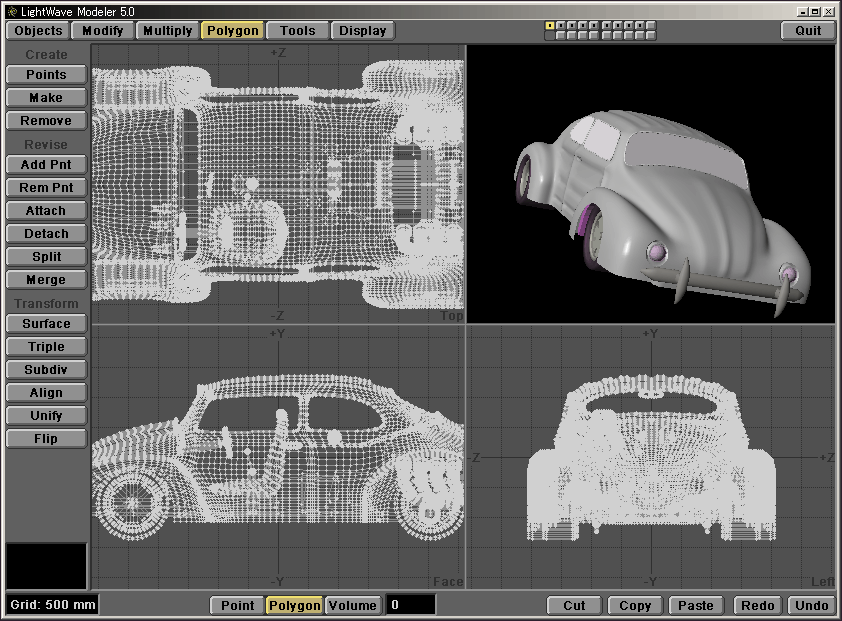The width and height of the screenshot is (842, 621).
Task: Switch to Point selection mode
Action: 237,605
